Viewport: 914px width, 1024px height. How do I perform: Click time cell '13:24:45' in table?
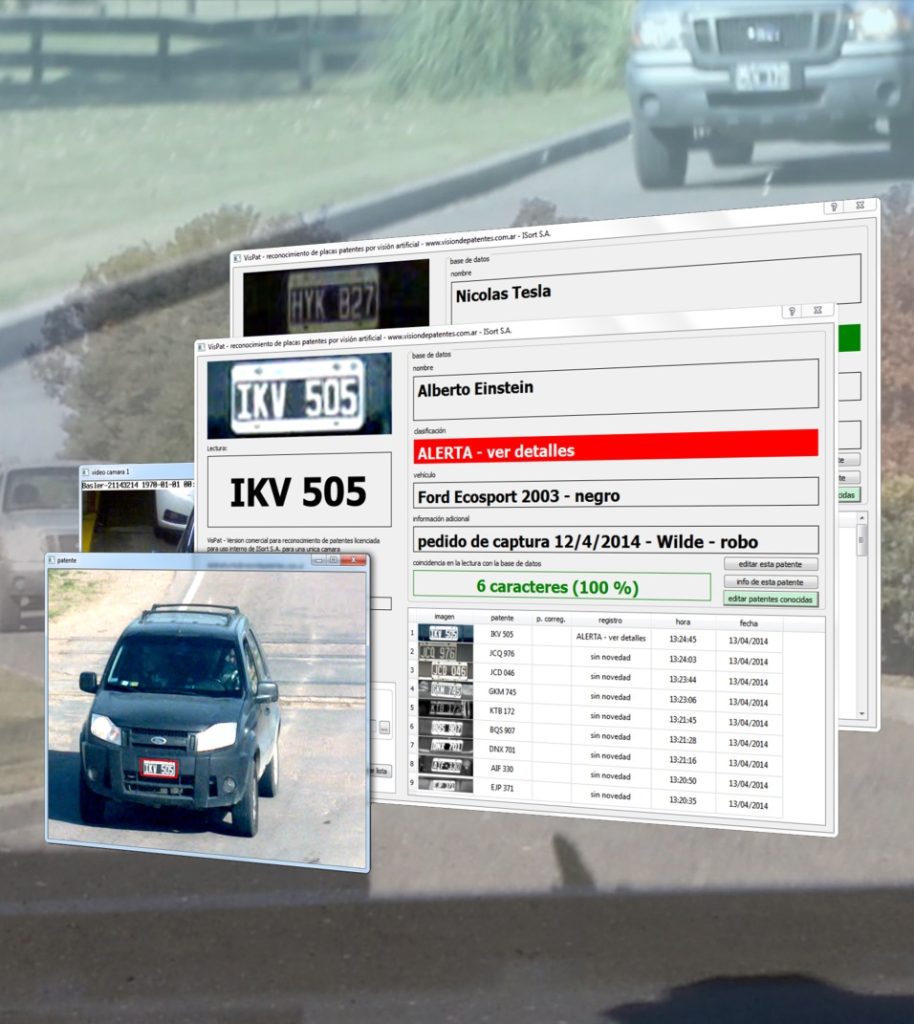(x=683, y=639)
